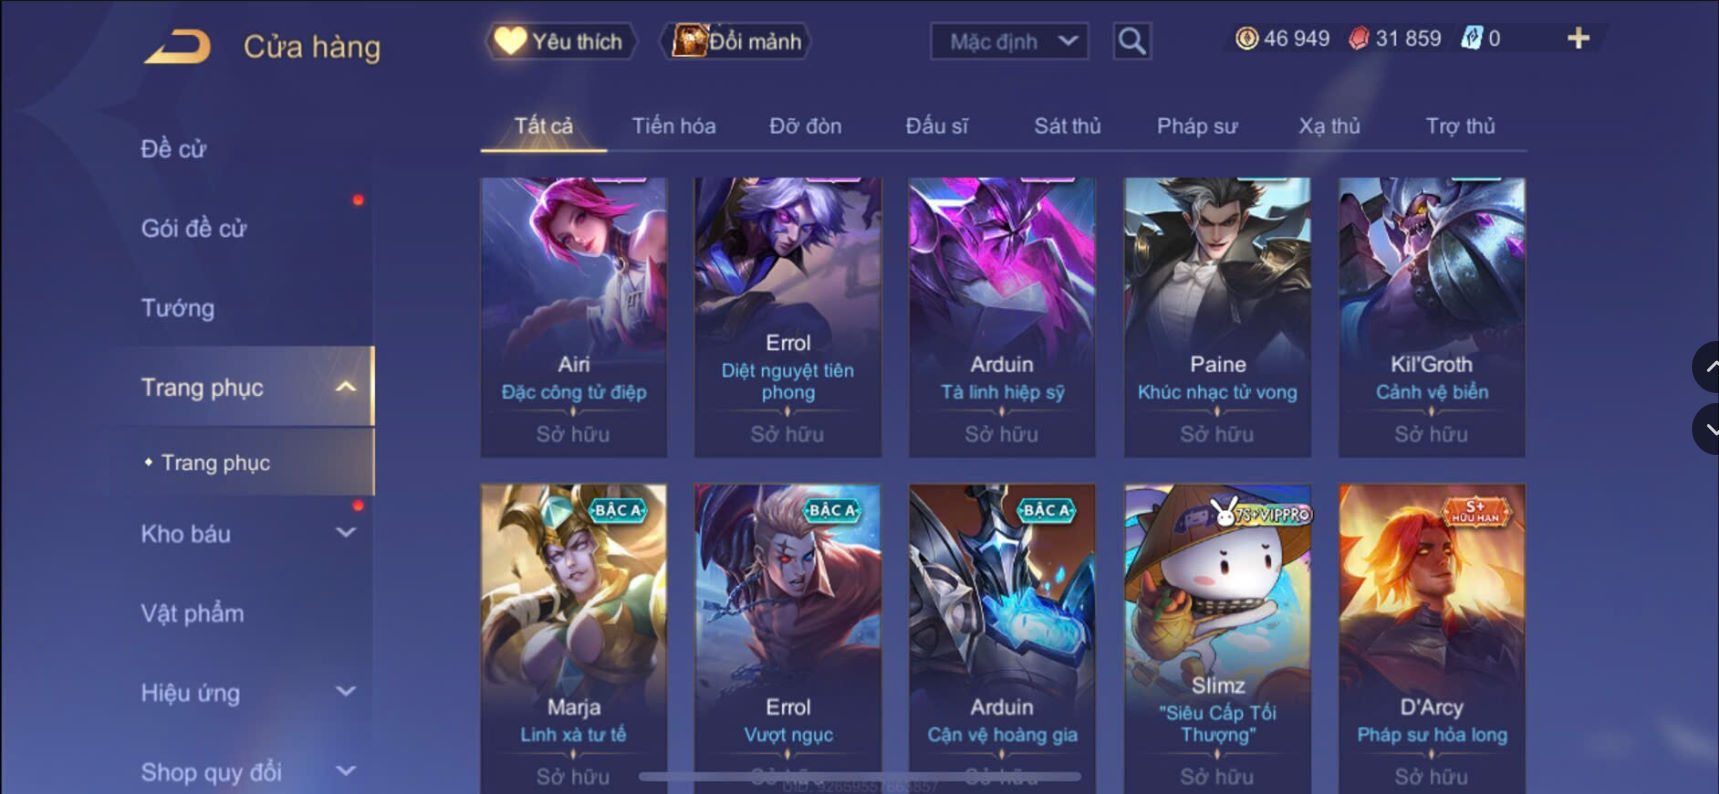Switch to the Sát thủ tab
Viewport: 1719px width, 794px height.
click(x=1067, y=126)
